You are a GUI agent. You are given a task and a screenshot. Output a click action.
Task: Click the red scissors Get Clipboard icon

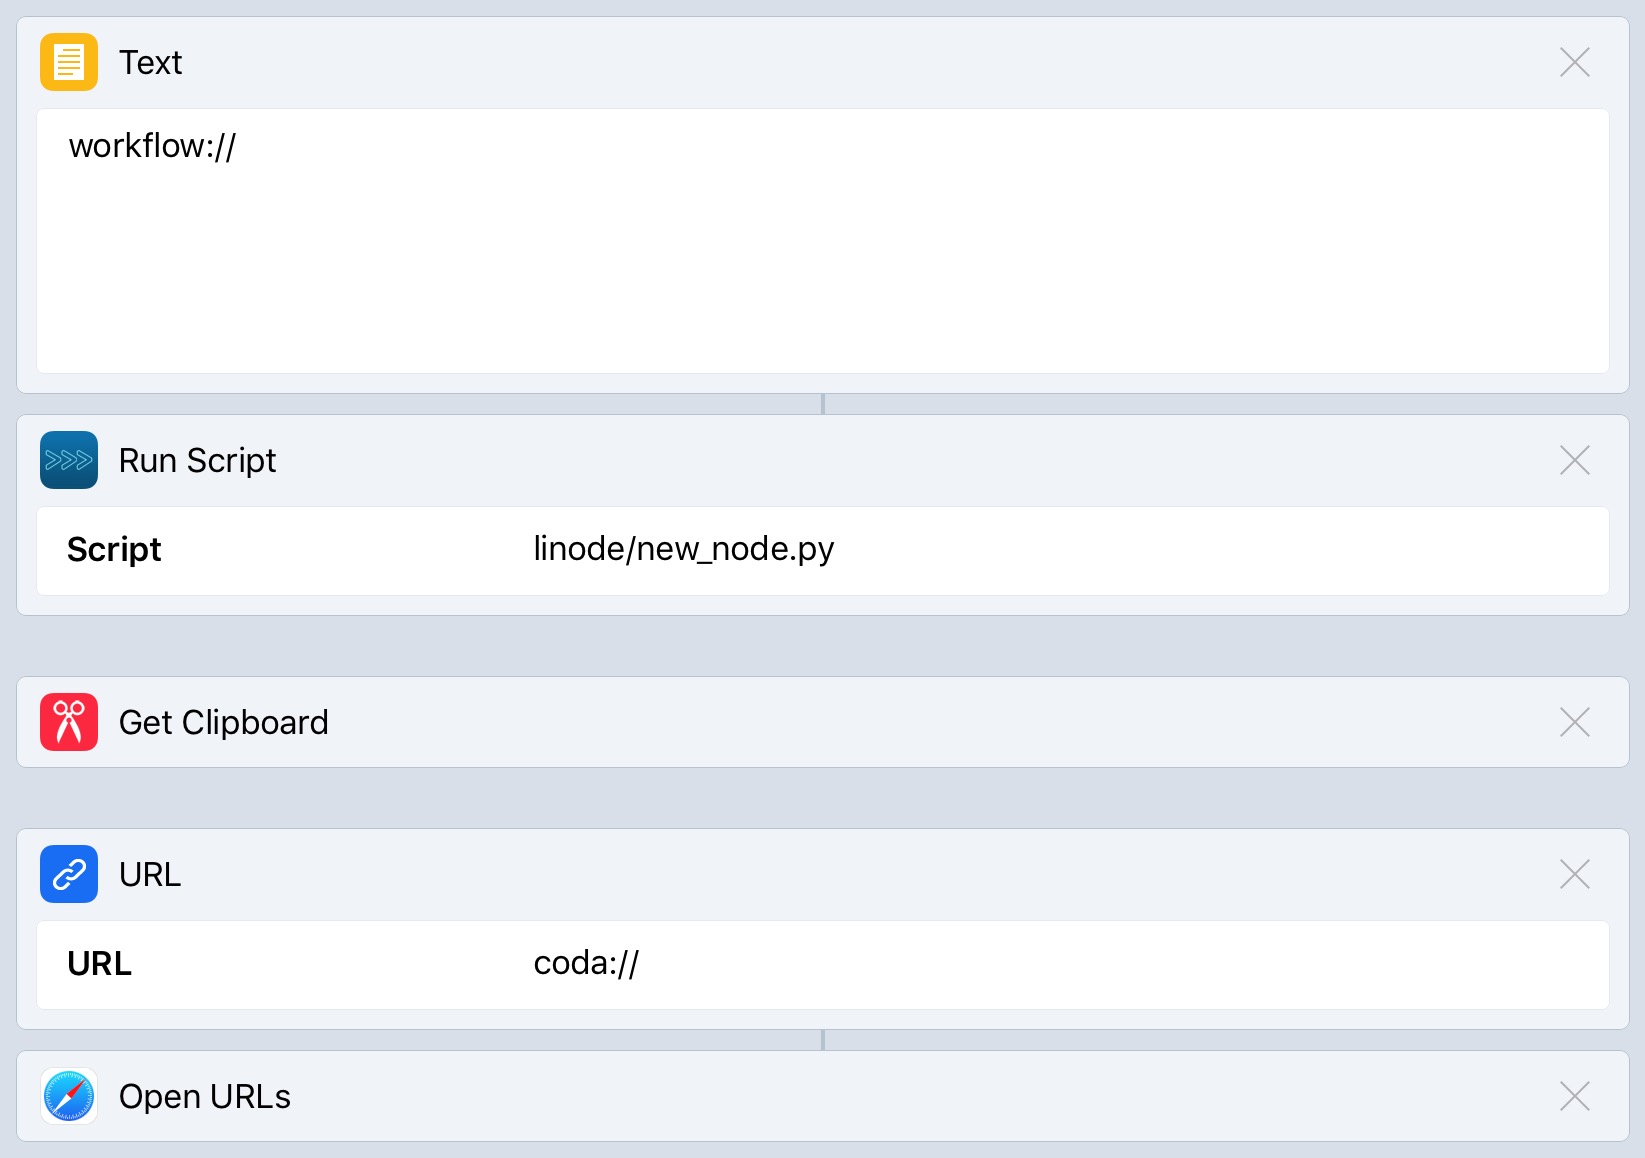[x=69, y=722]
